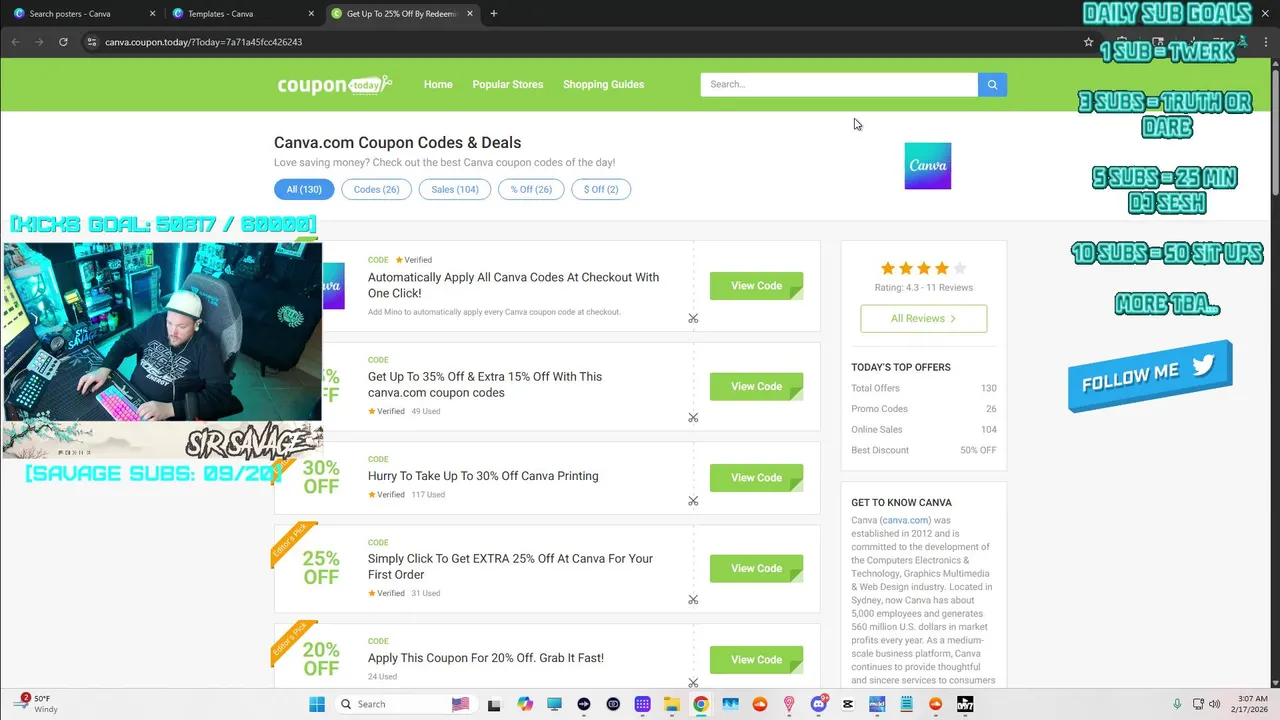Open CapCut from the taskbar

pos(848,704)
